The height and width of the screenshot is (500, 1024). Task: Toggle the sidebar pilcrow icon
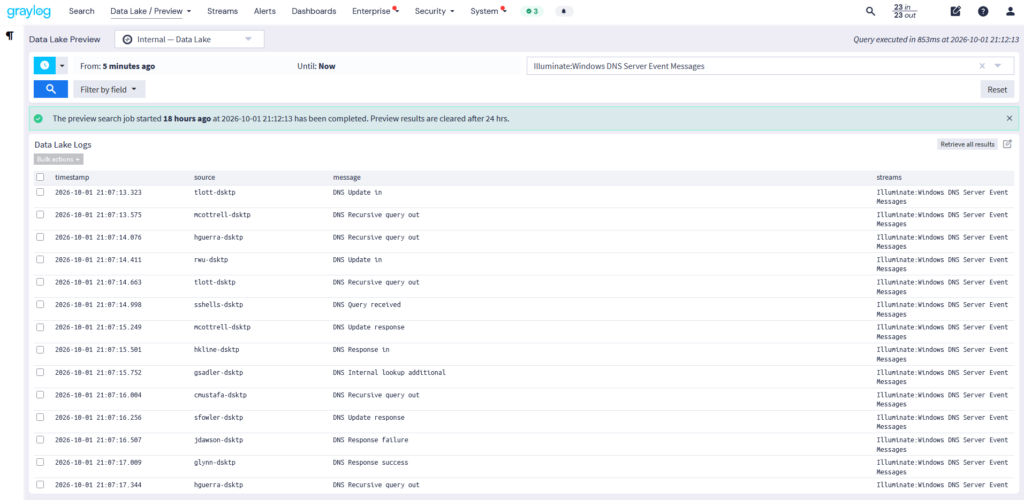click(10, 35)
